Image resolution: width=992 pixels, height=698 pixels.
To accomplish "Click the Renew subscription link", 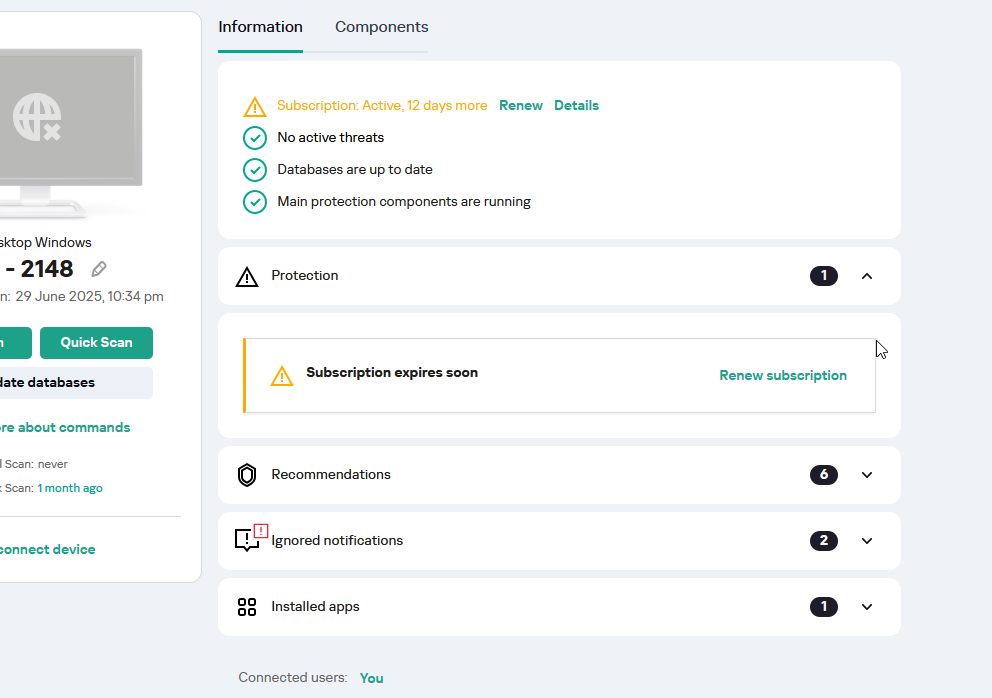I will click(783, 375).
